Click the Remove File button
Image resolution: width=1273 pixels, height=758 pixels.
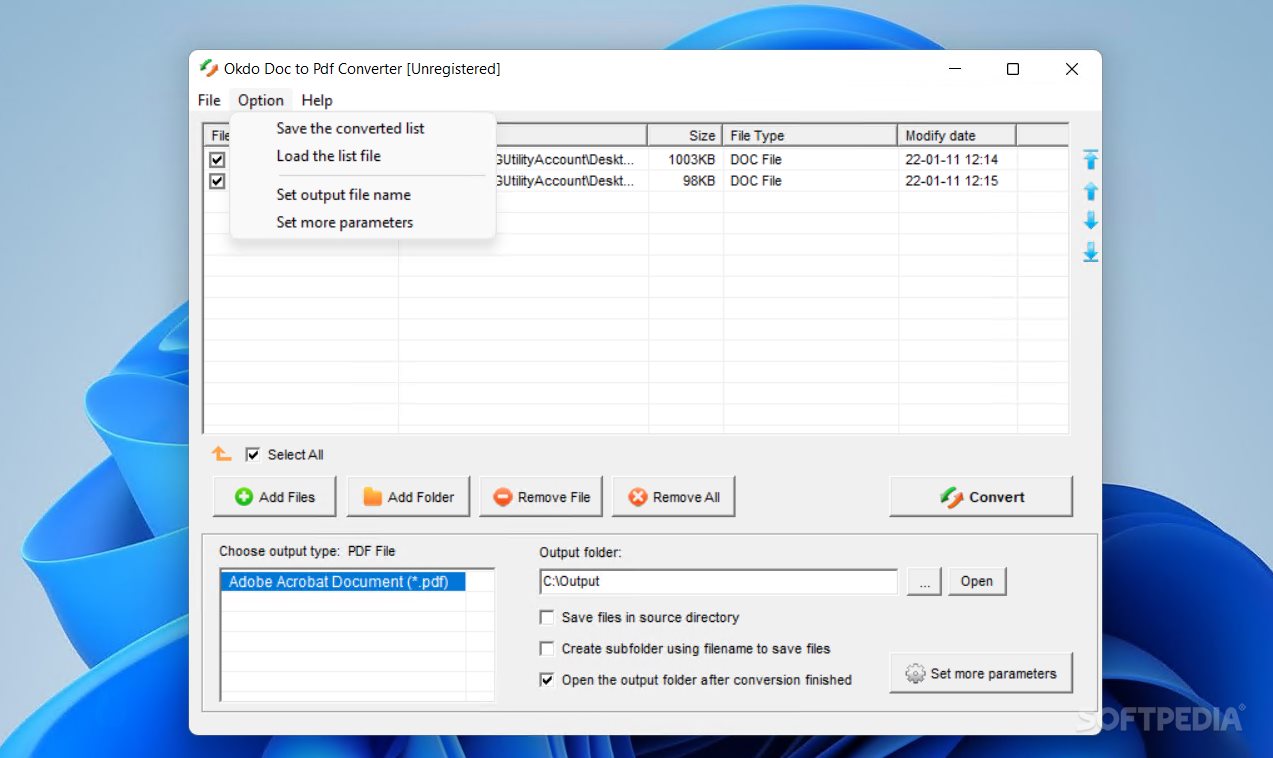tap(541, 497)
